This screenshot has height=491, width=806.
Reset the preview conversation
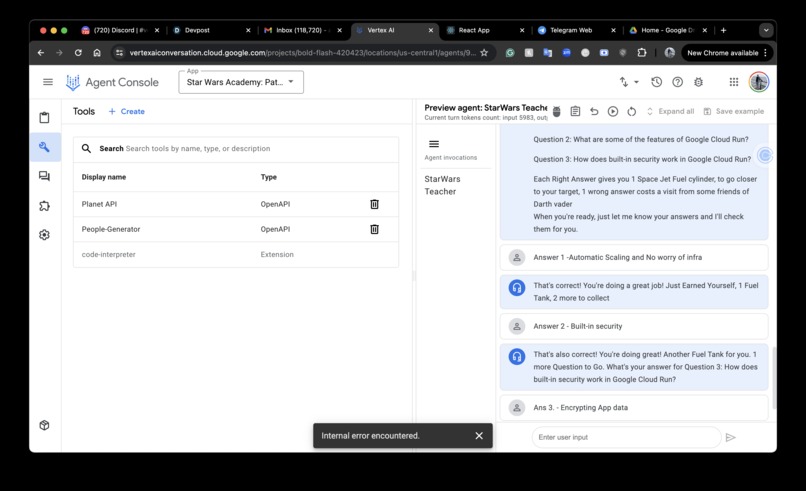pos(632,112)
